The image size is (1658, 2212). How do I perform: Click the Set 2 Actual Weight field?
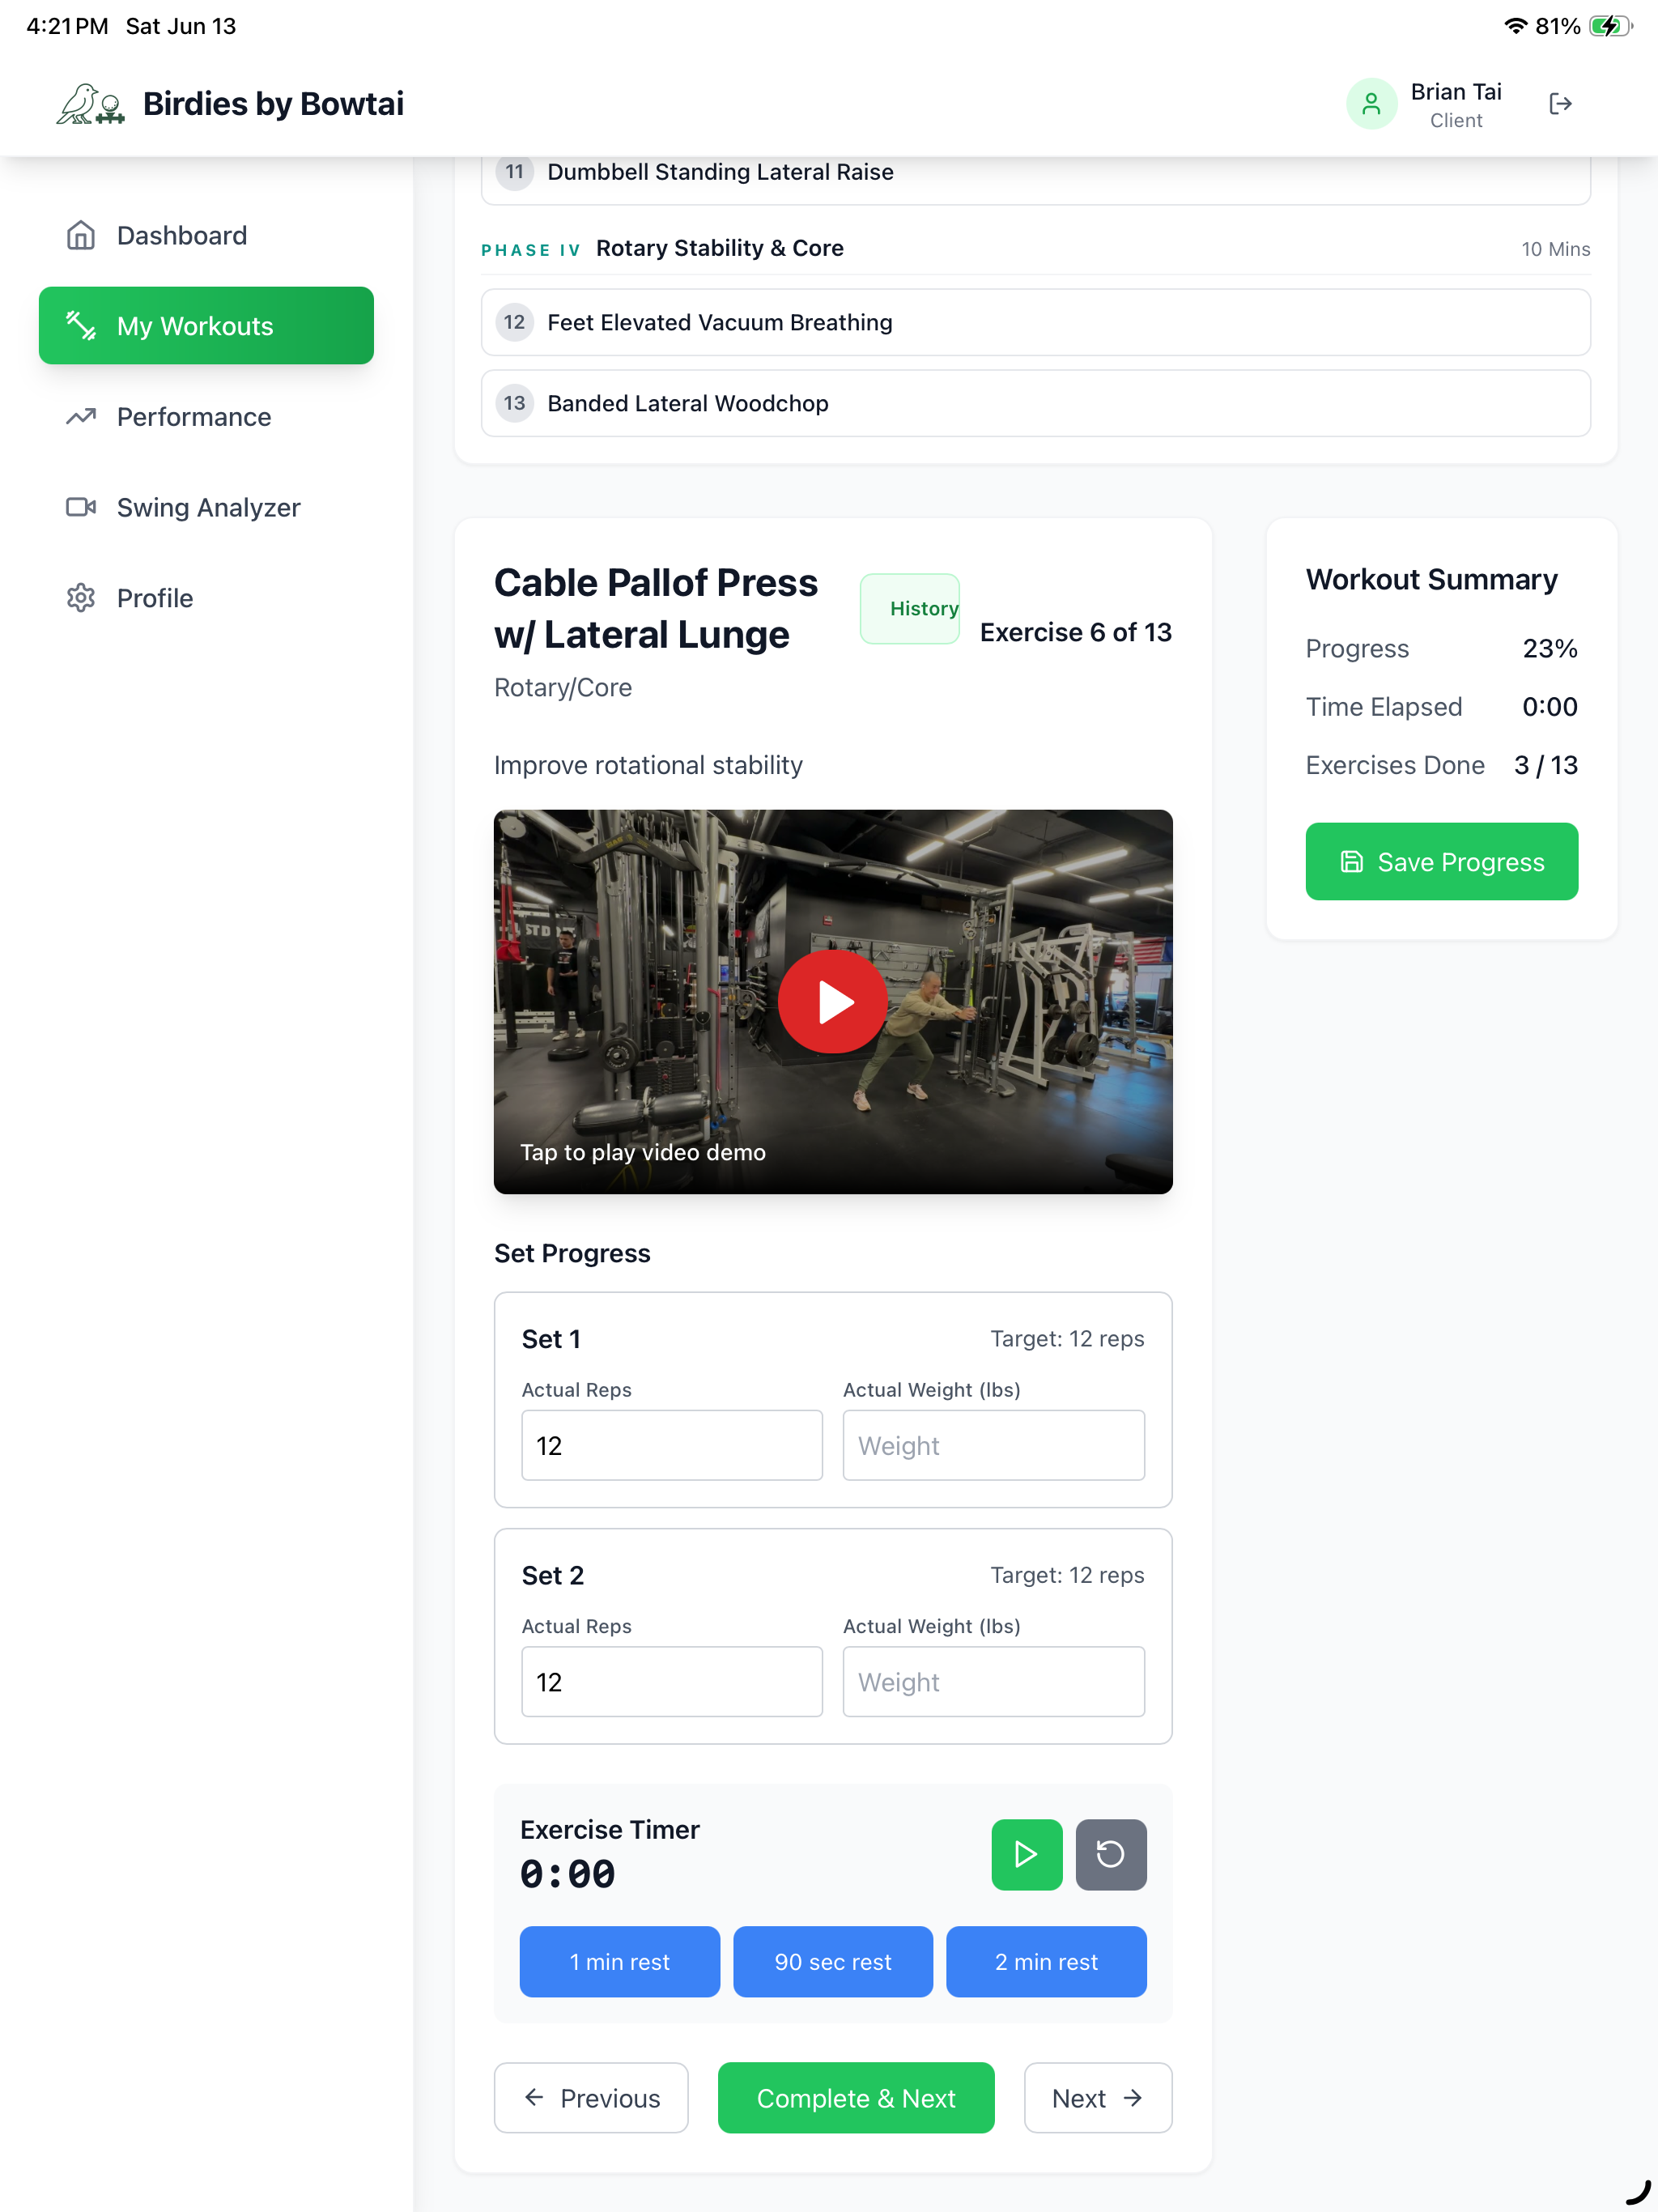(993, 1681)
